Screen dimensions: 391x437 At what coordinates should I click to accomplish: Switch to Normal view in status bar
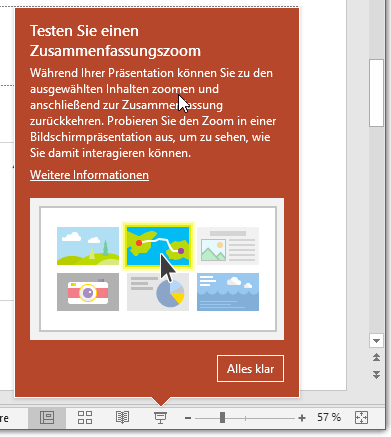tap(47, 417)
